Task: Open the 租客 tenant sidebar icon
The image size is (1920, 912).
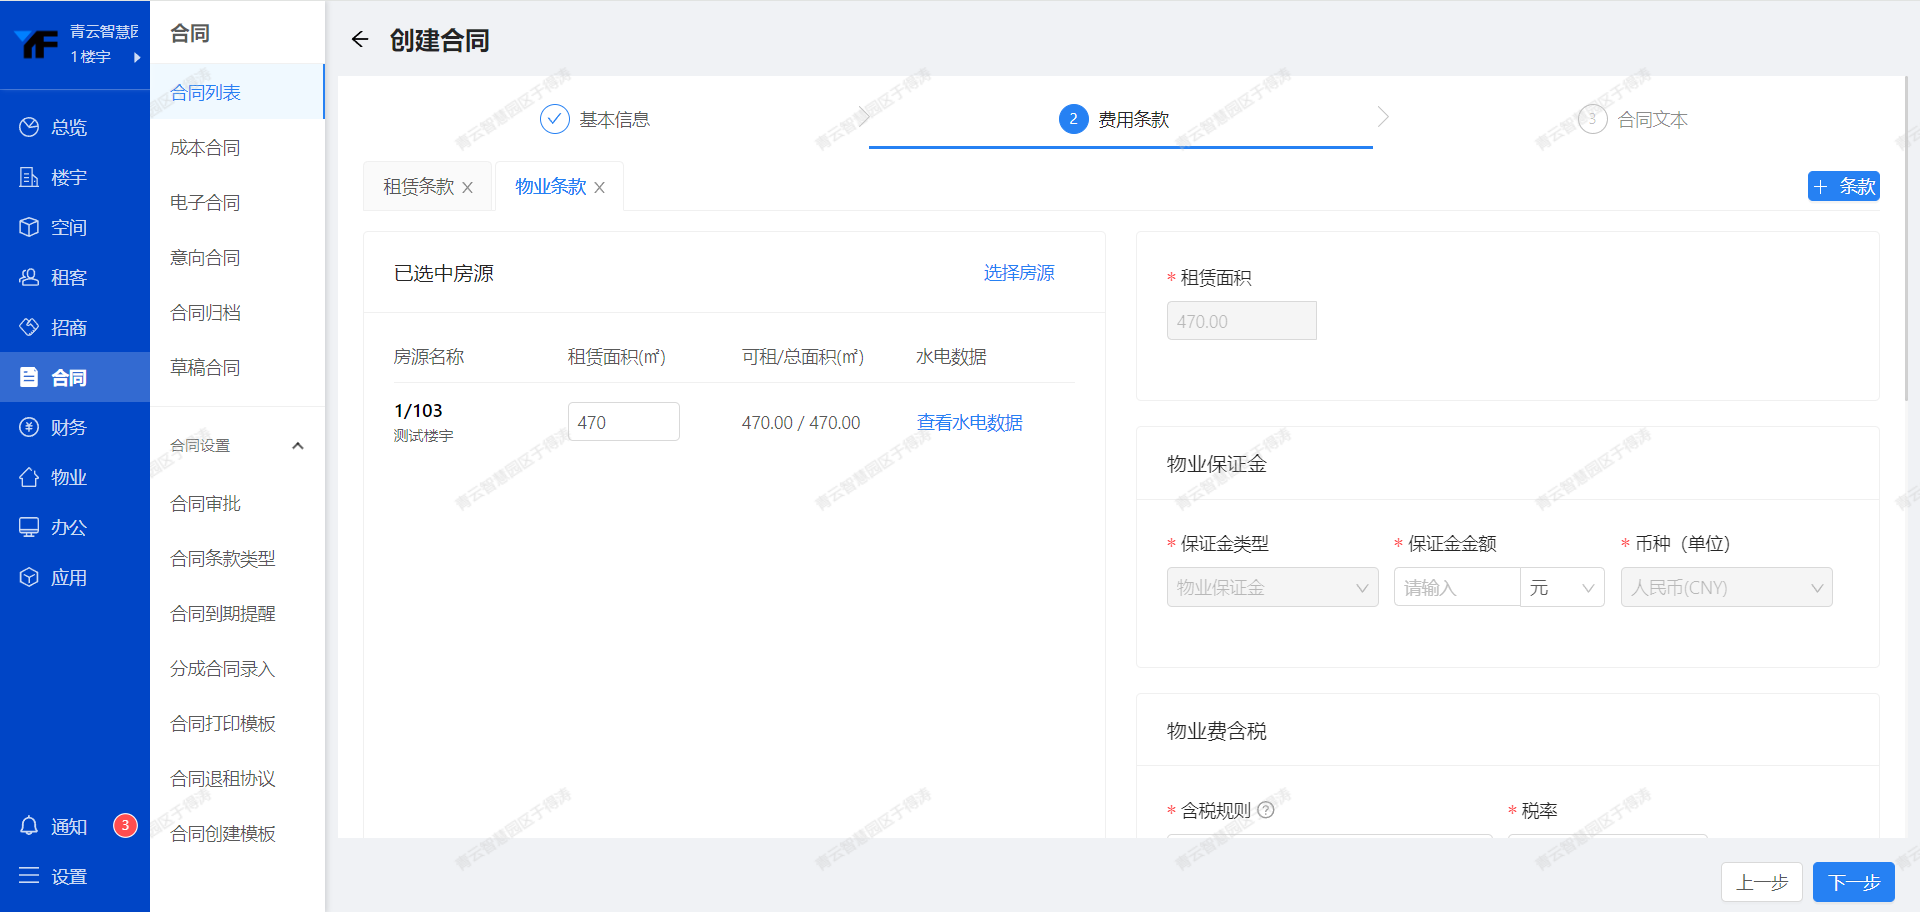Action: coord(29,277)
